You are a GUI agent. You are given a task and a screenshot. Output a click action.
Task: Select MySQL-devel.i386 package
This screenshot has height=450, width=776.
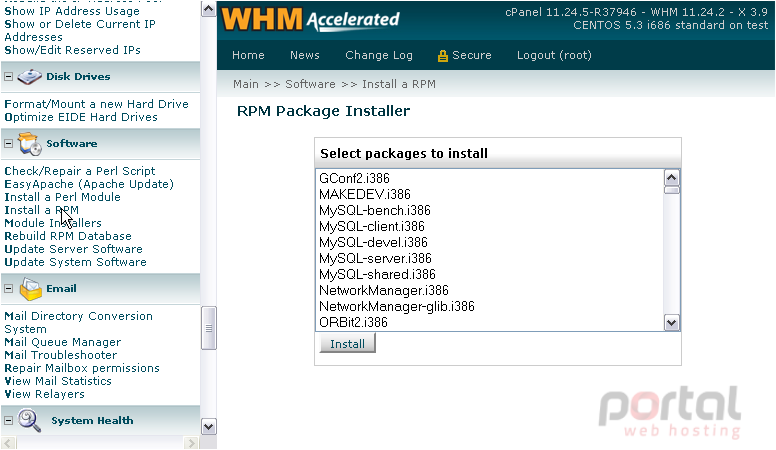(x=373, y=242)
